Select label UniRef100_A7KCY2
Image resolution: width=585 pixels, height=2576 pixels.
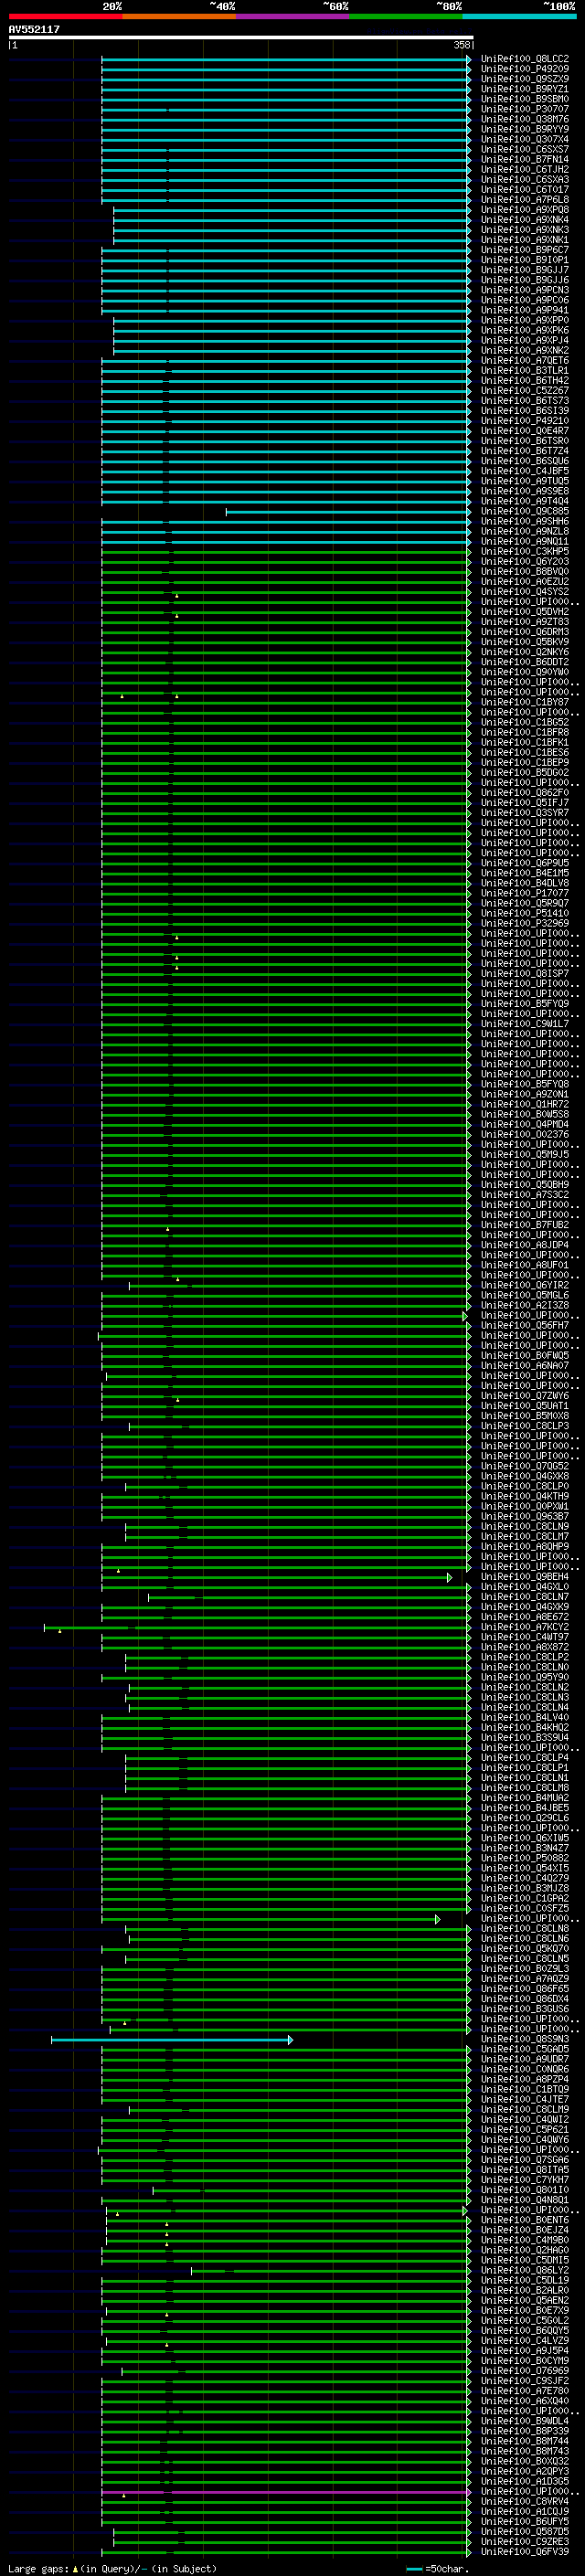point(525,1627)
